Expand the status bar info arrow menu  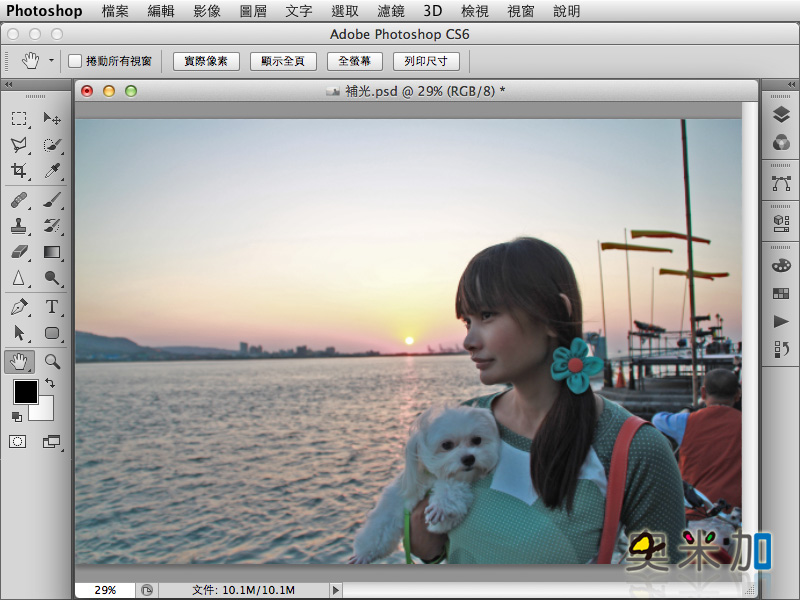(336, 590)
